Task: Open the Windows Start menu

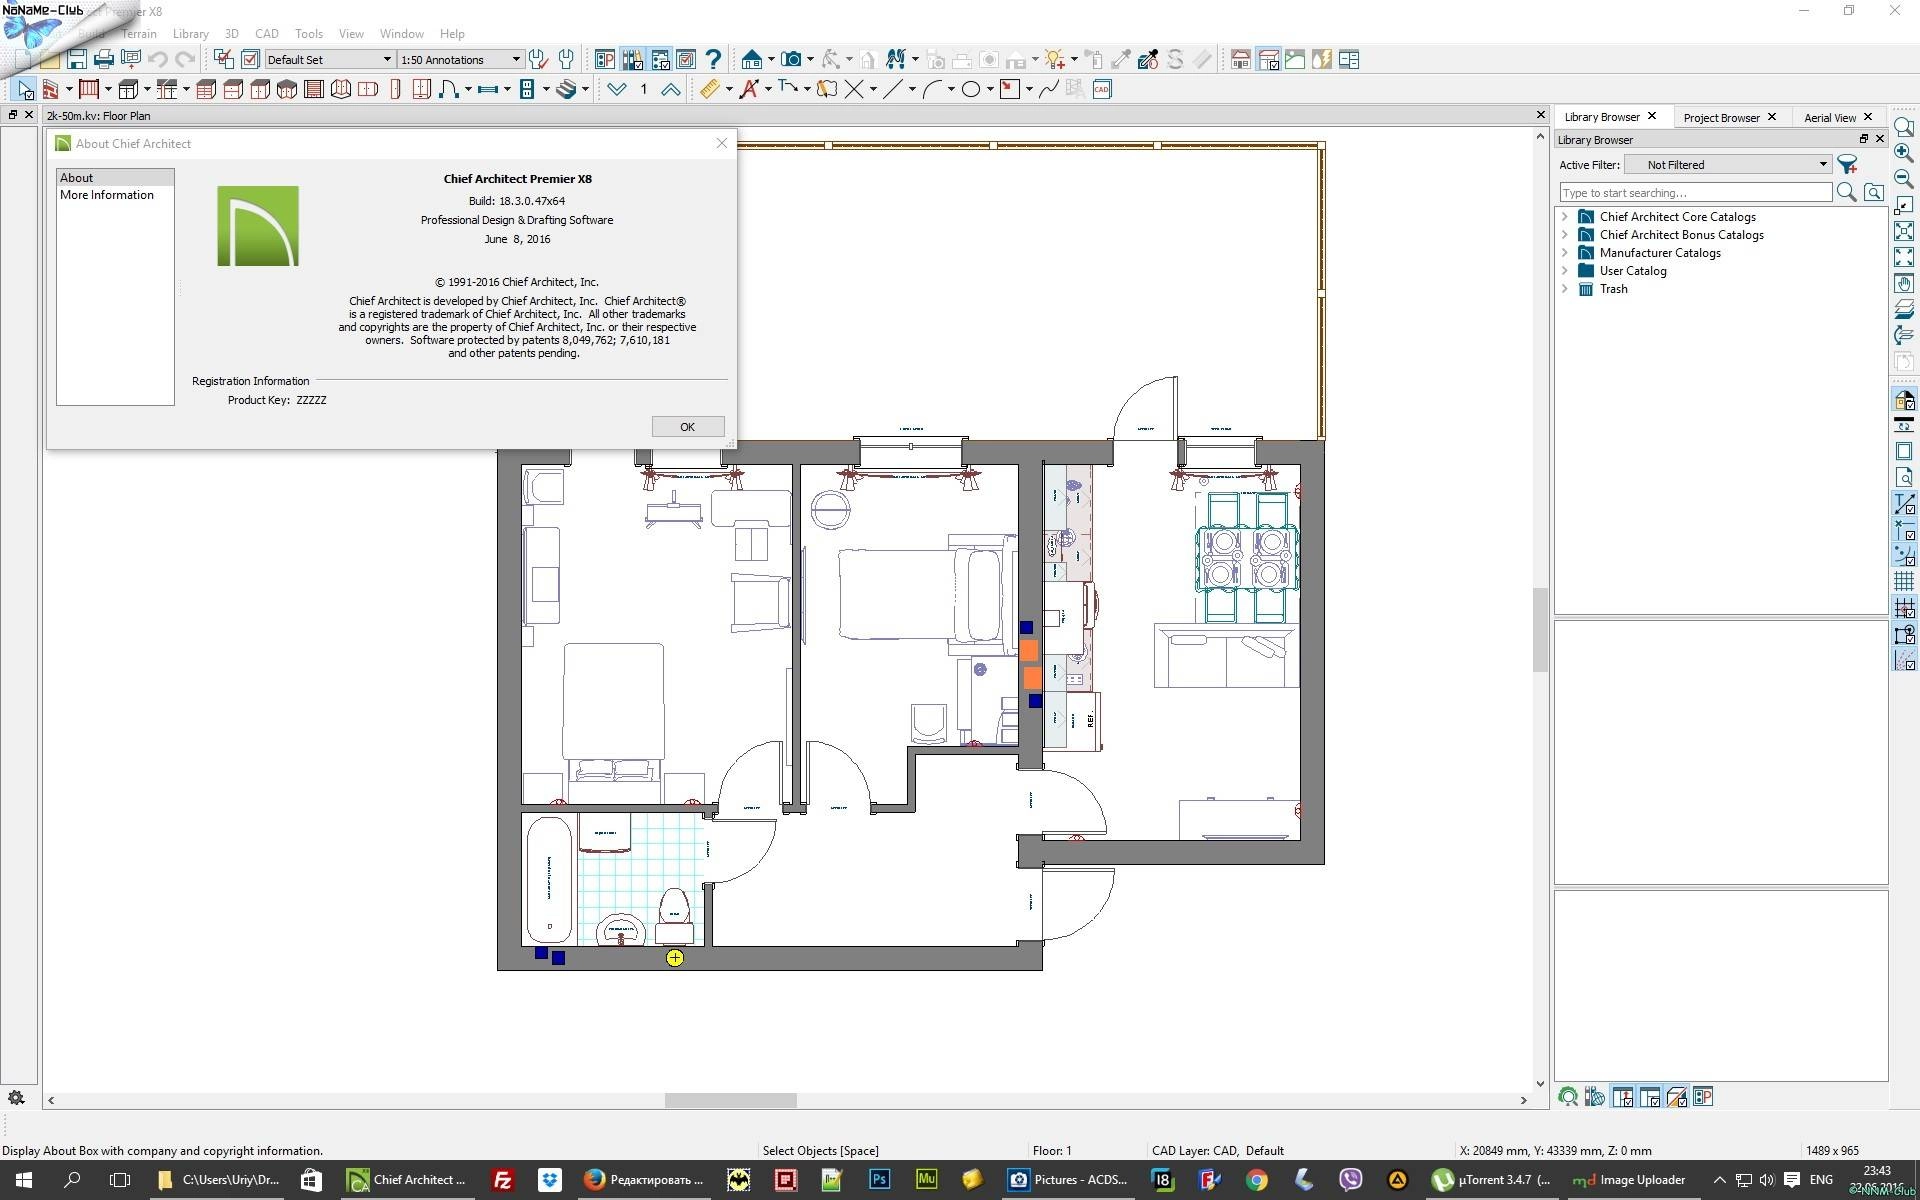Action: click(24, 1180)
